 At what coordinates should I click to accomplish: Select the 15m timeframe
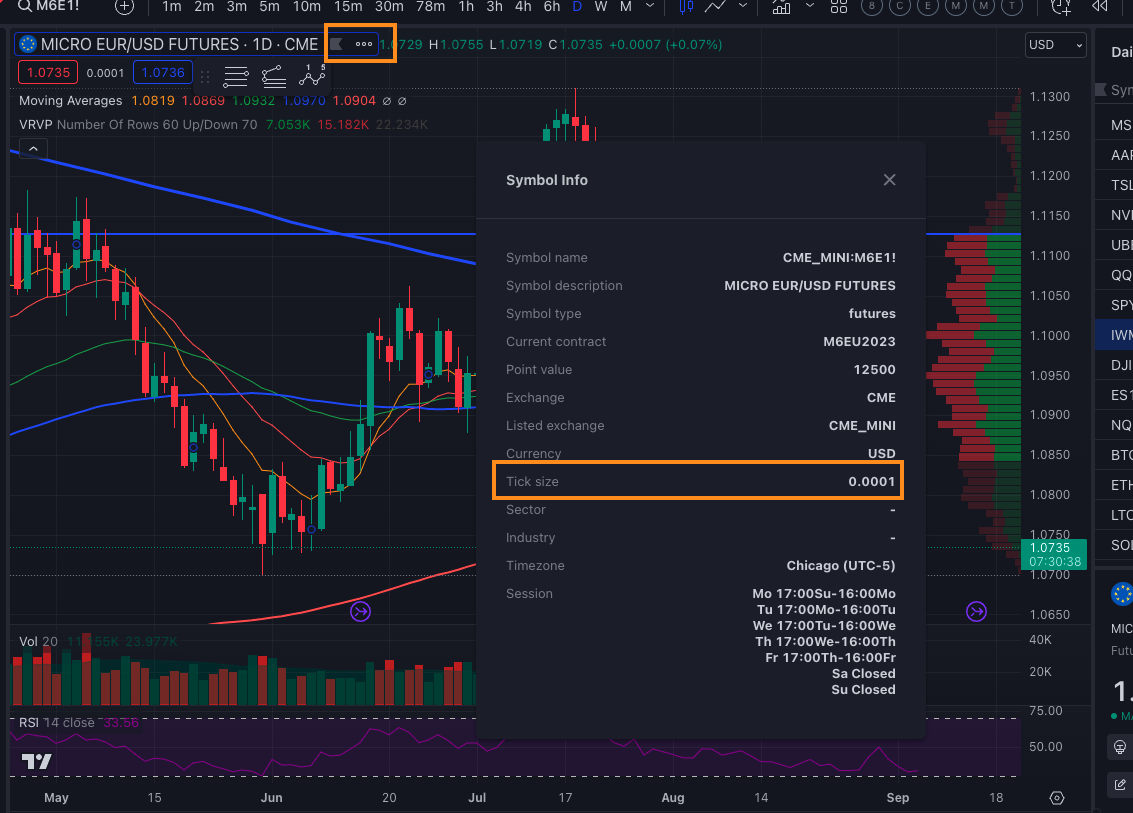347,7
